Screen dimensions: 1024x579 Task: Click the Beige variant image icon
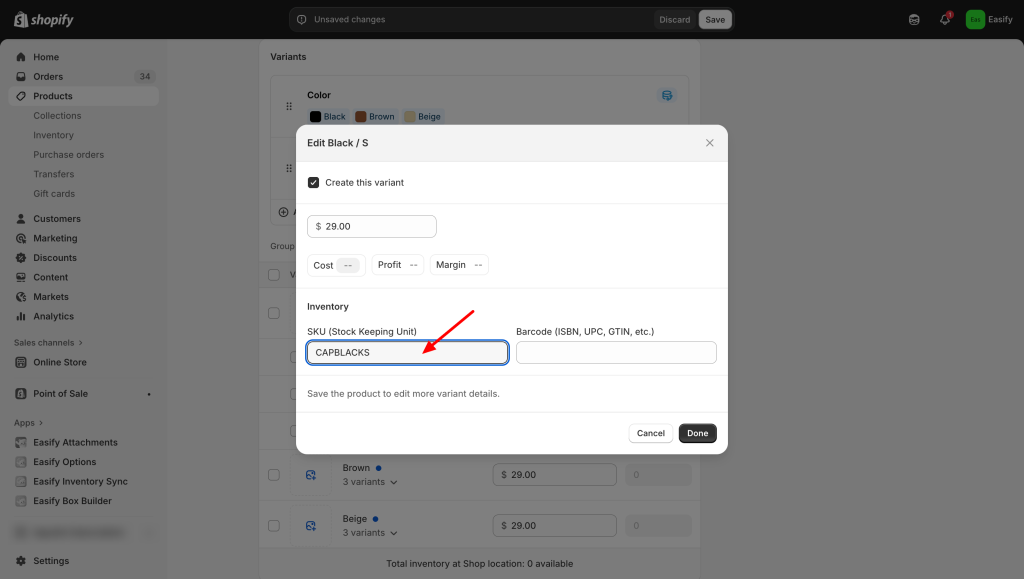tap(311, 525)
